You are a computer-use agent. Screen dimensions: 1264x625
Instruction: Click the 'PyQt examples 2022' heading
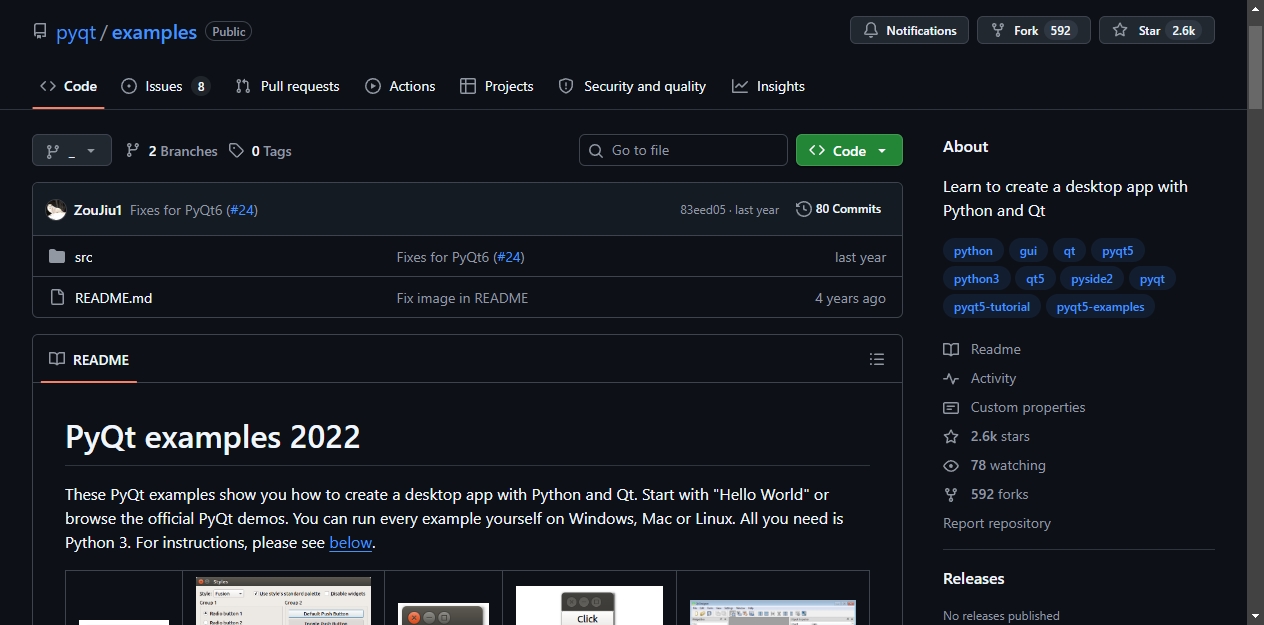(213, 437)
